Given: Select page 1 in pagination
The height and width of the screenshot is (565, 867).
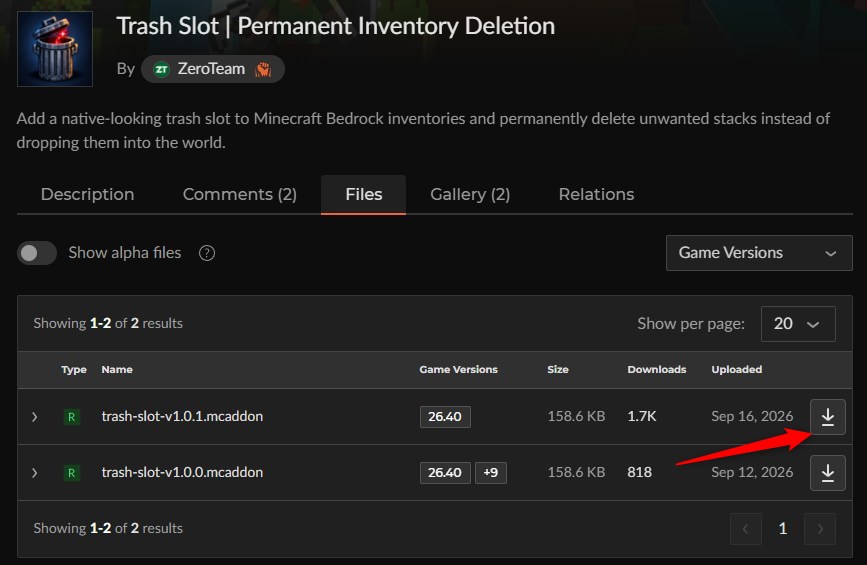Looking at the screenshot, I should click(x=782, y=529).
